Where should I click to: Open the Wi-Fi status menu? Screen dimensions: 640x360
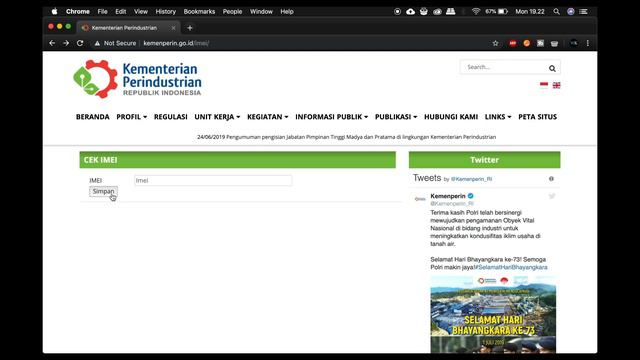(476, 11)
